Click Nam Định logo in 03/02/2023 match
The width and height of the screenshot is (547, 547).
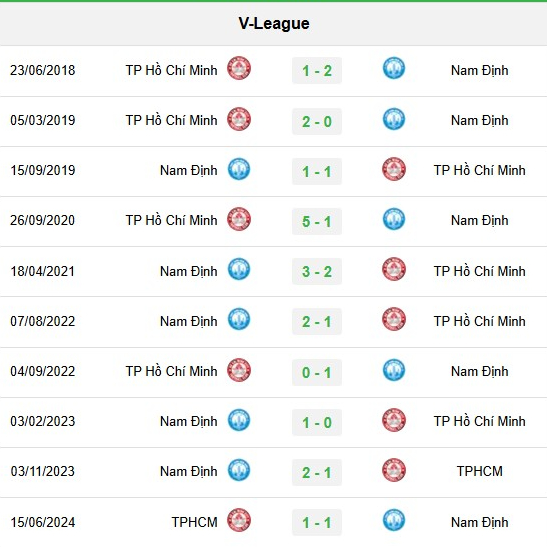click(239, 420)
